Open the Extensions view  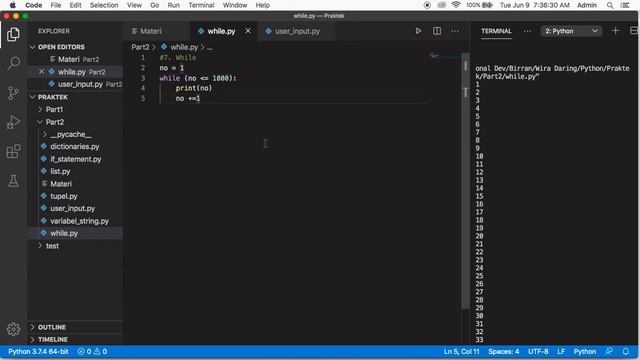(13, 151)
